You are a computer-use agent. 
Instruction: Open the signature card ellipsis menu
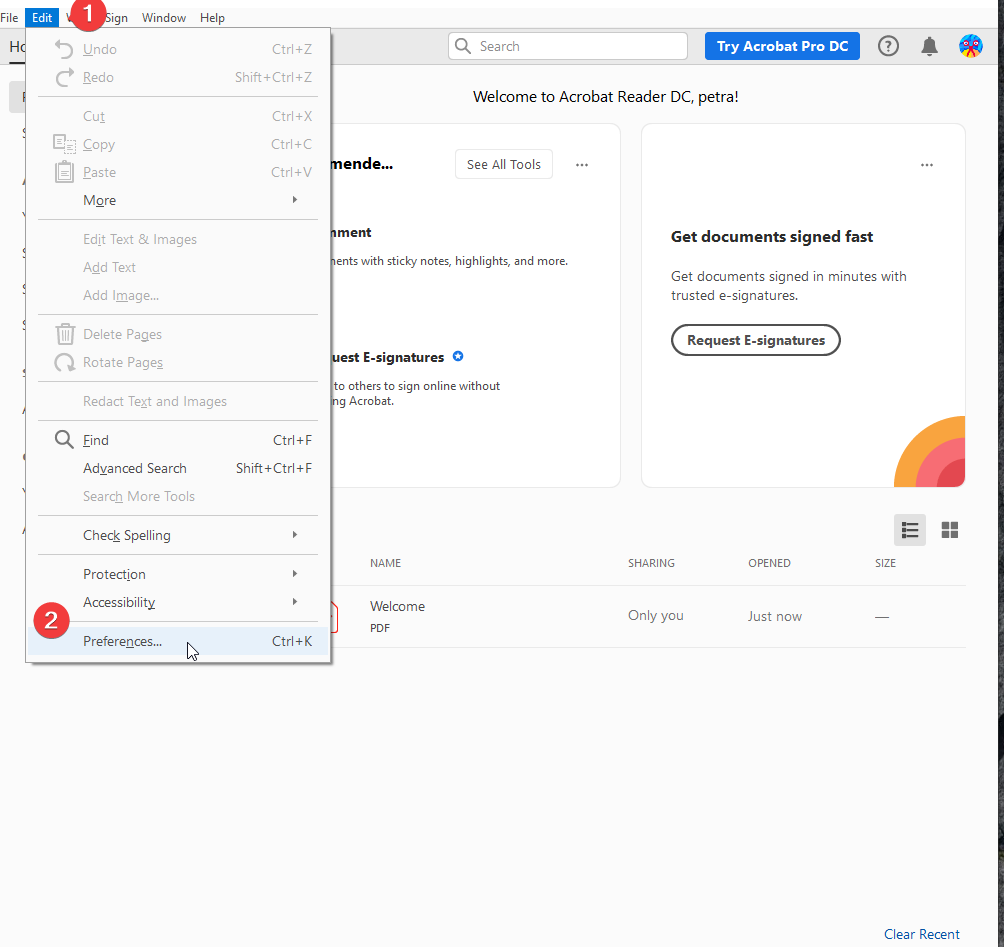[927, 165]
